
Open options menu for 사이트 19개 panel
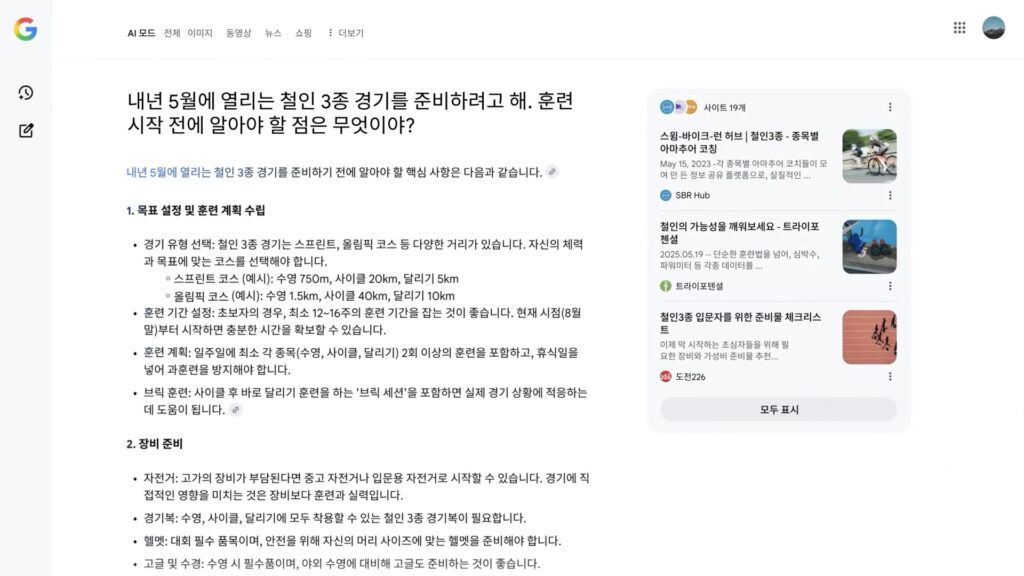(890, 107)
